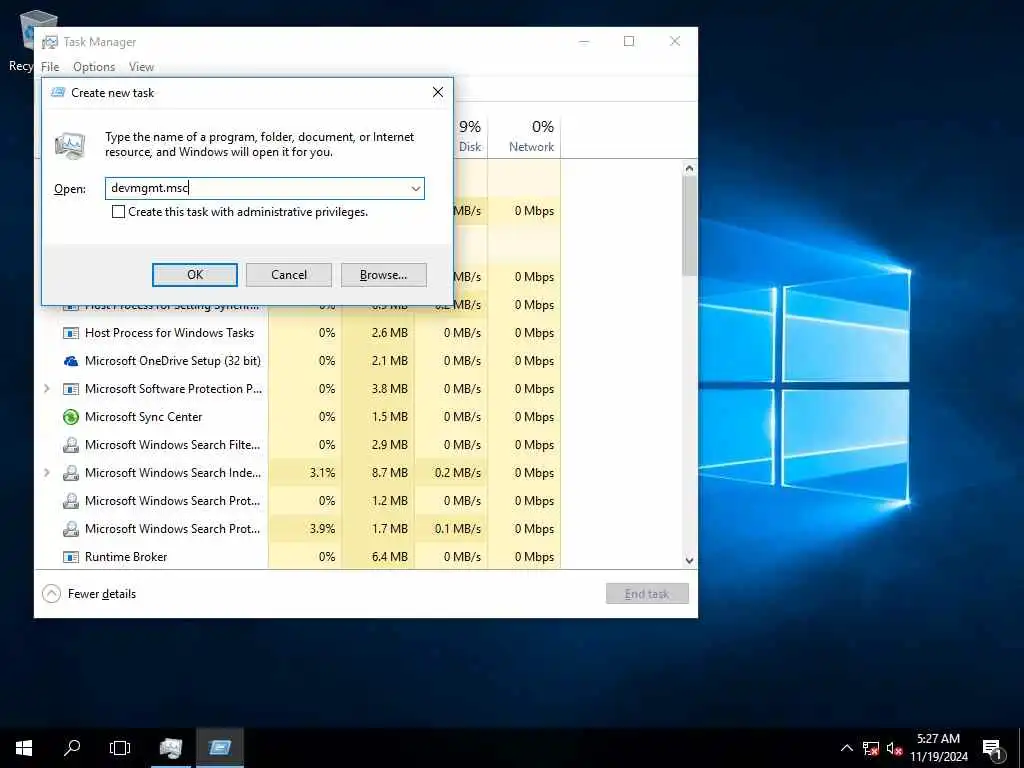The height and width of the screenshot is (768, 1024).
Task: Open the Action Center notifications icon
Action: coord(992,749)
